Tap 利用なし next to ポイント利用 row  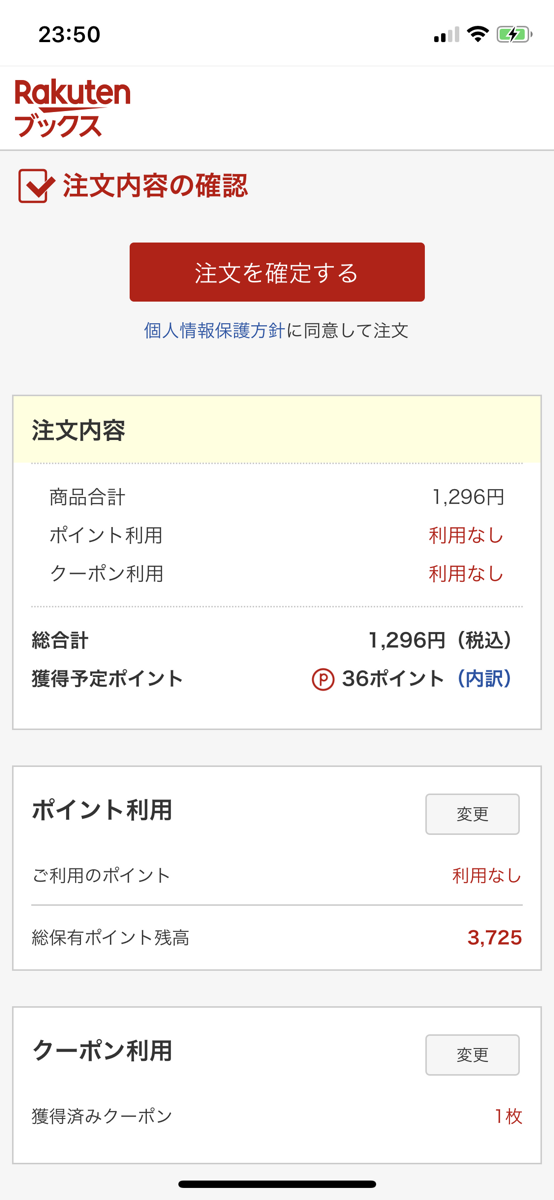(x=466, y=536)
